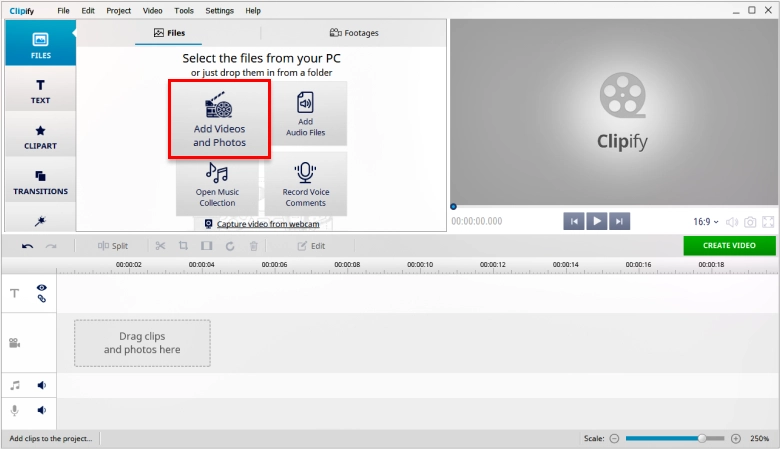Click Add Videos and Photos
The height and width of the screenshot is (449, 780).
pos(219,120)
